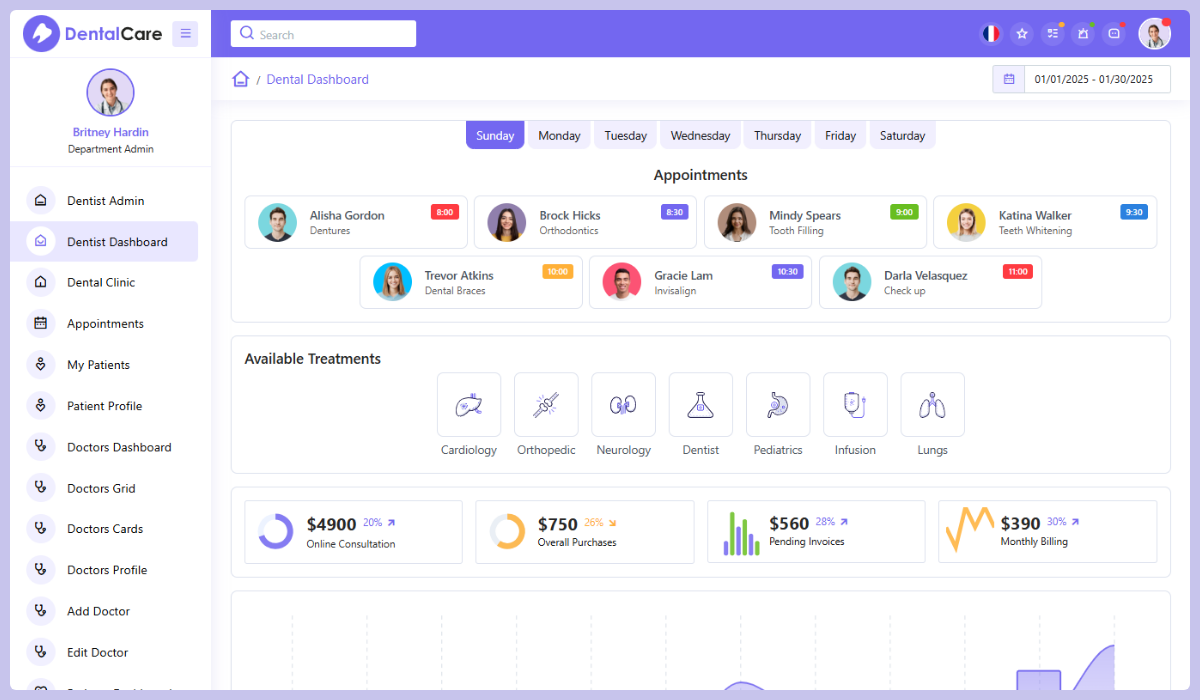Select the French language flag

[x=991, y=33]
